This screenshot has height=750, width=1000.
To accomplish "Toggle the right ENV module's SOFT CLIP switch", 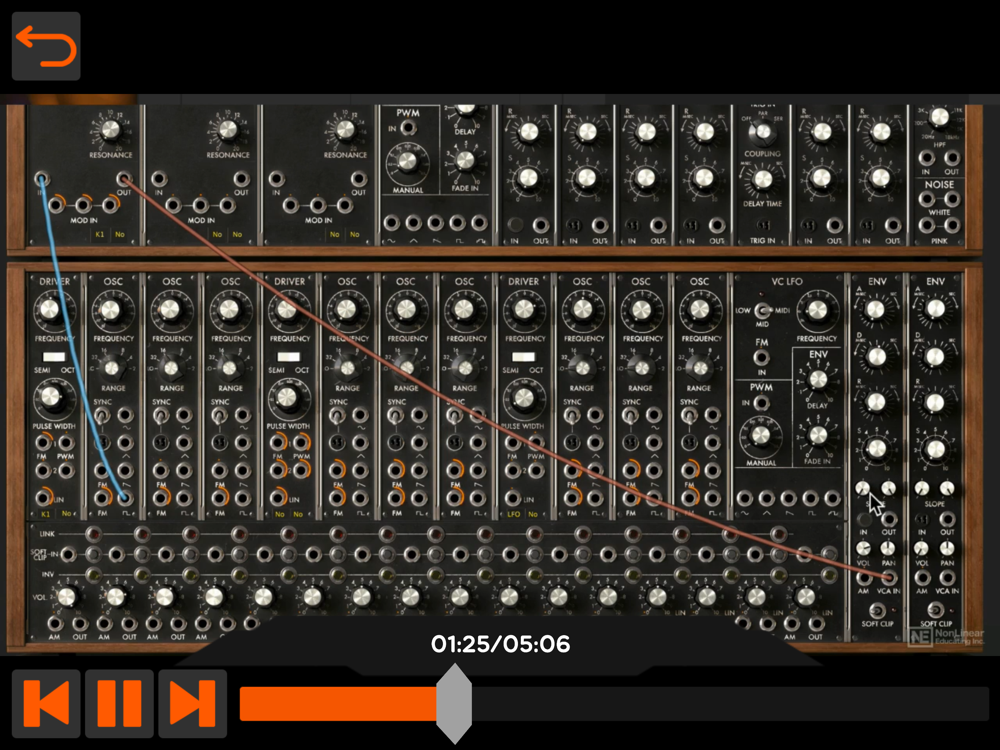I will pyautogui.click(x=936, y=610).
